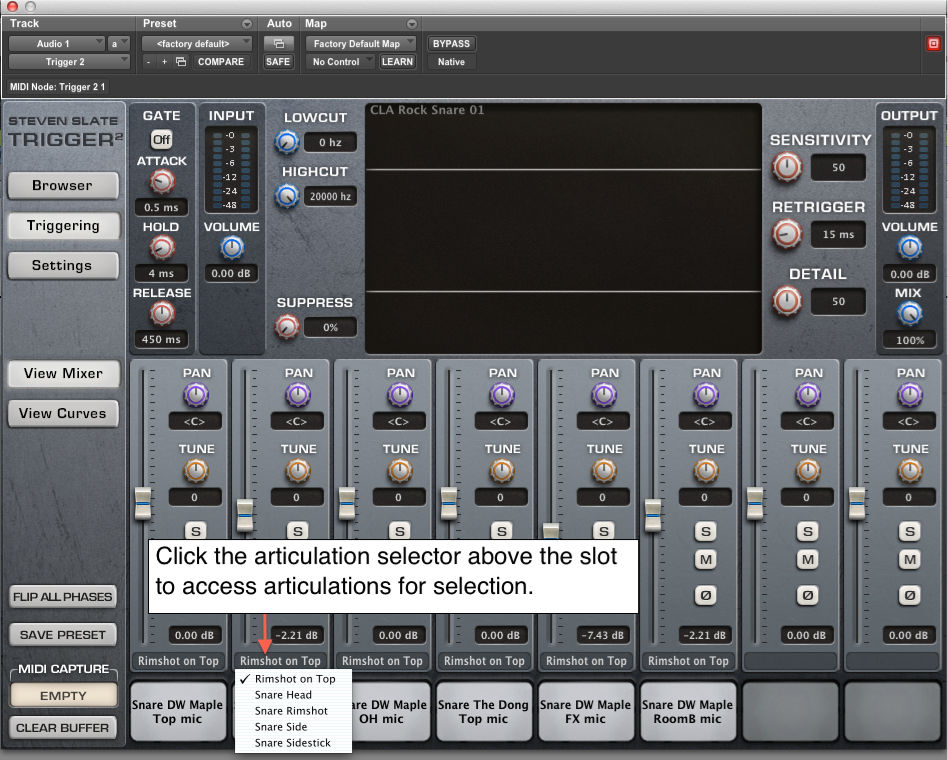
Task: Click the Suppress knob
Action: coord(287,327)
